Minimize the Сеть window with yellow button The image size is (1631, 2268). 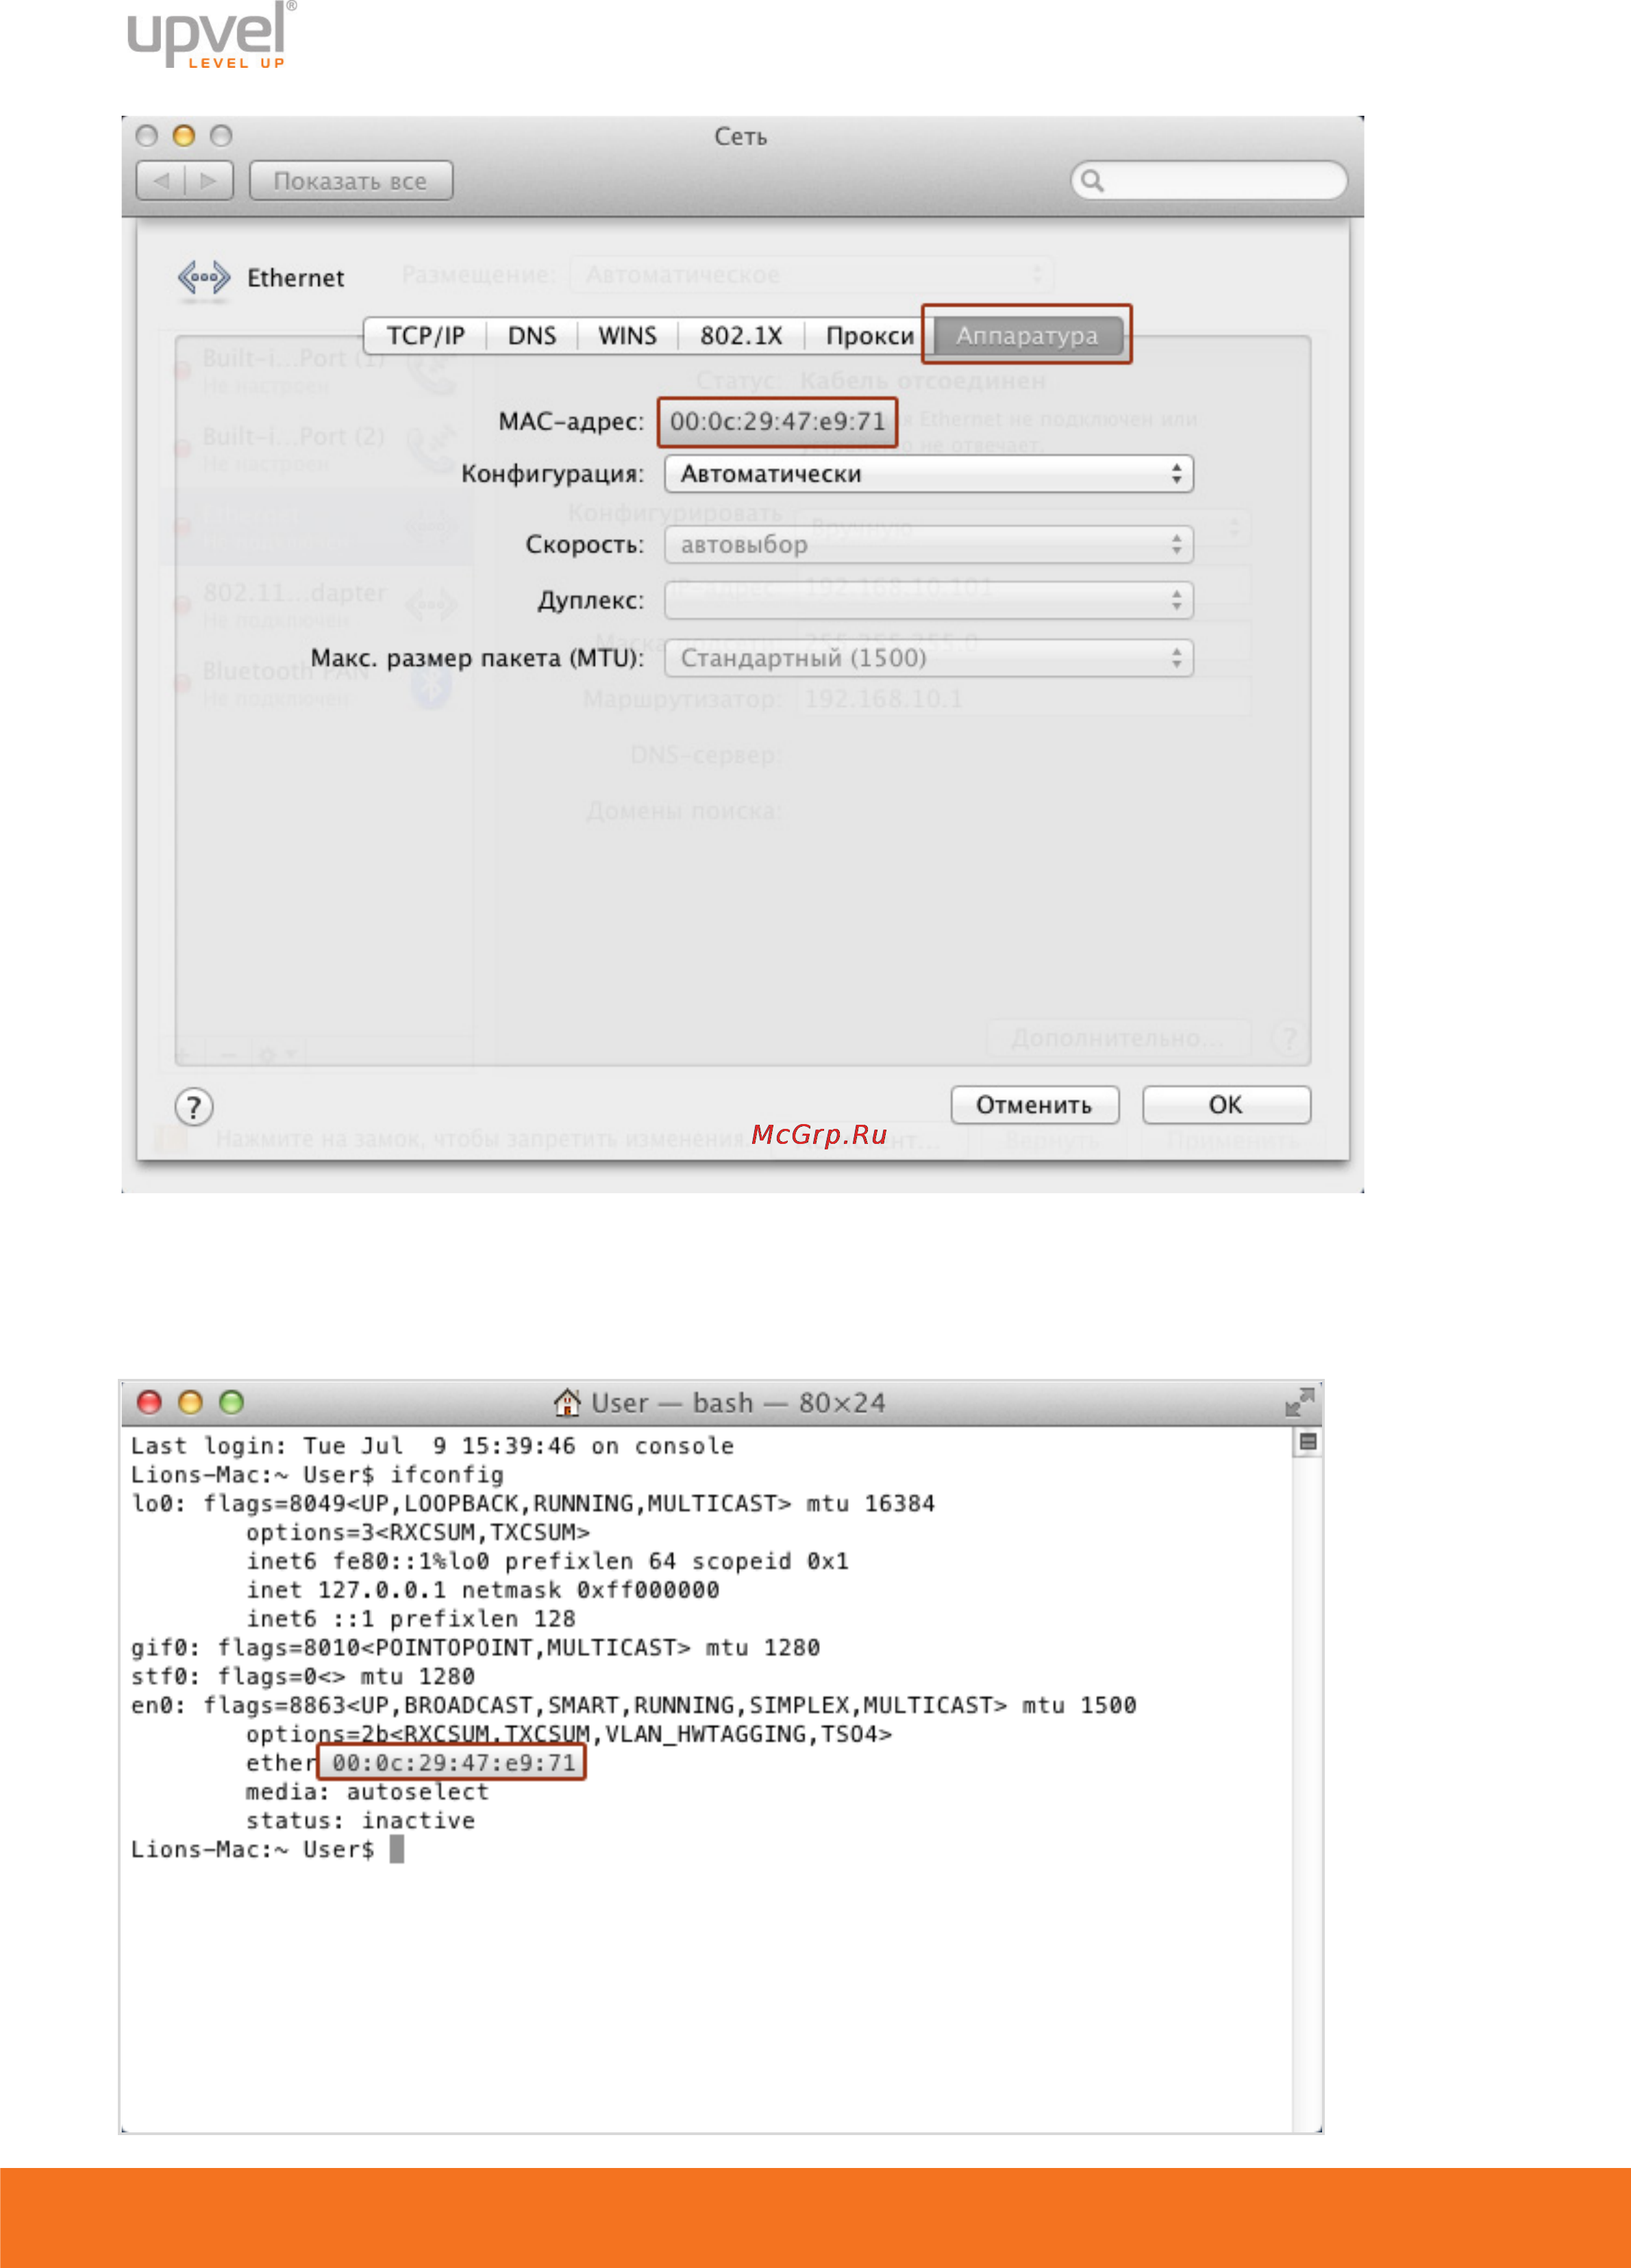(184, 136)
